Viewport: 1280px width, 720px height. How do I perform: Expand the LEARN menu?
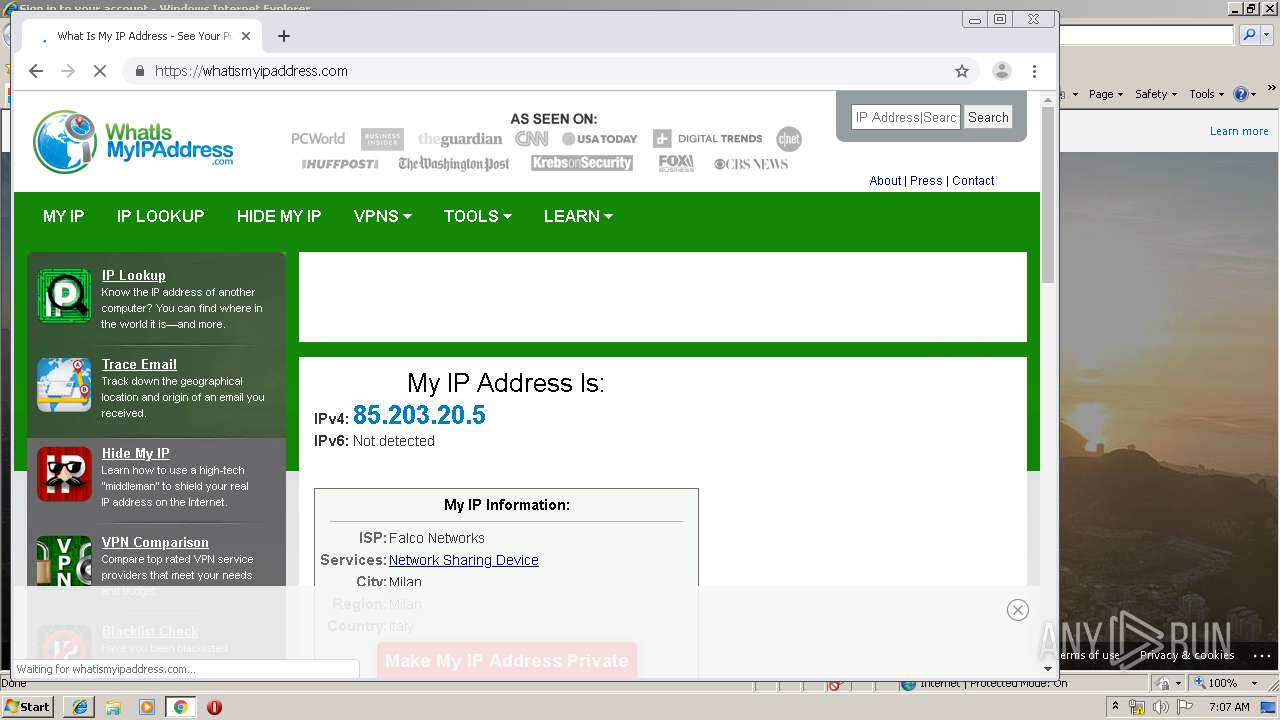click(x=578, y=216)
